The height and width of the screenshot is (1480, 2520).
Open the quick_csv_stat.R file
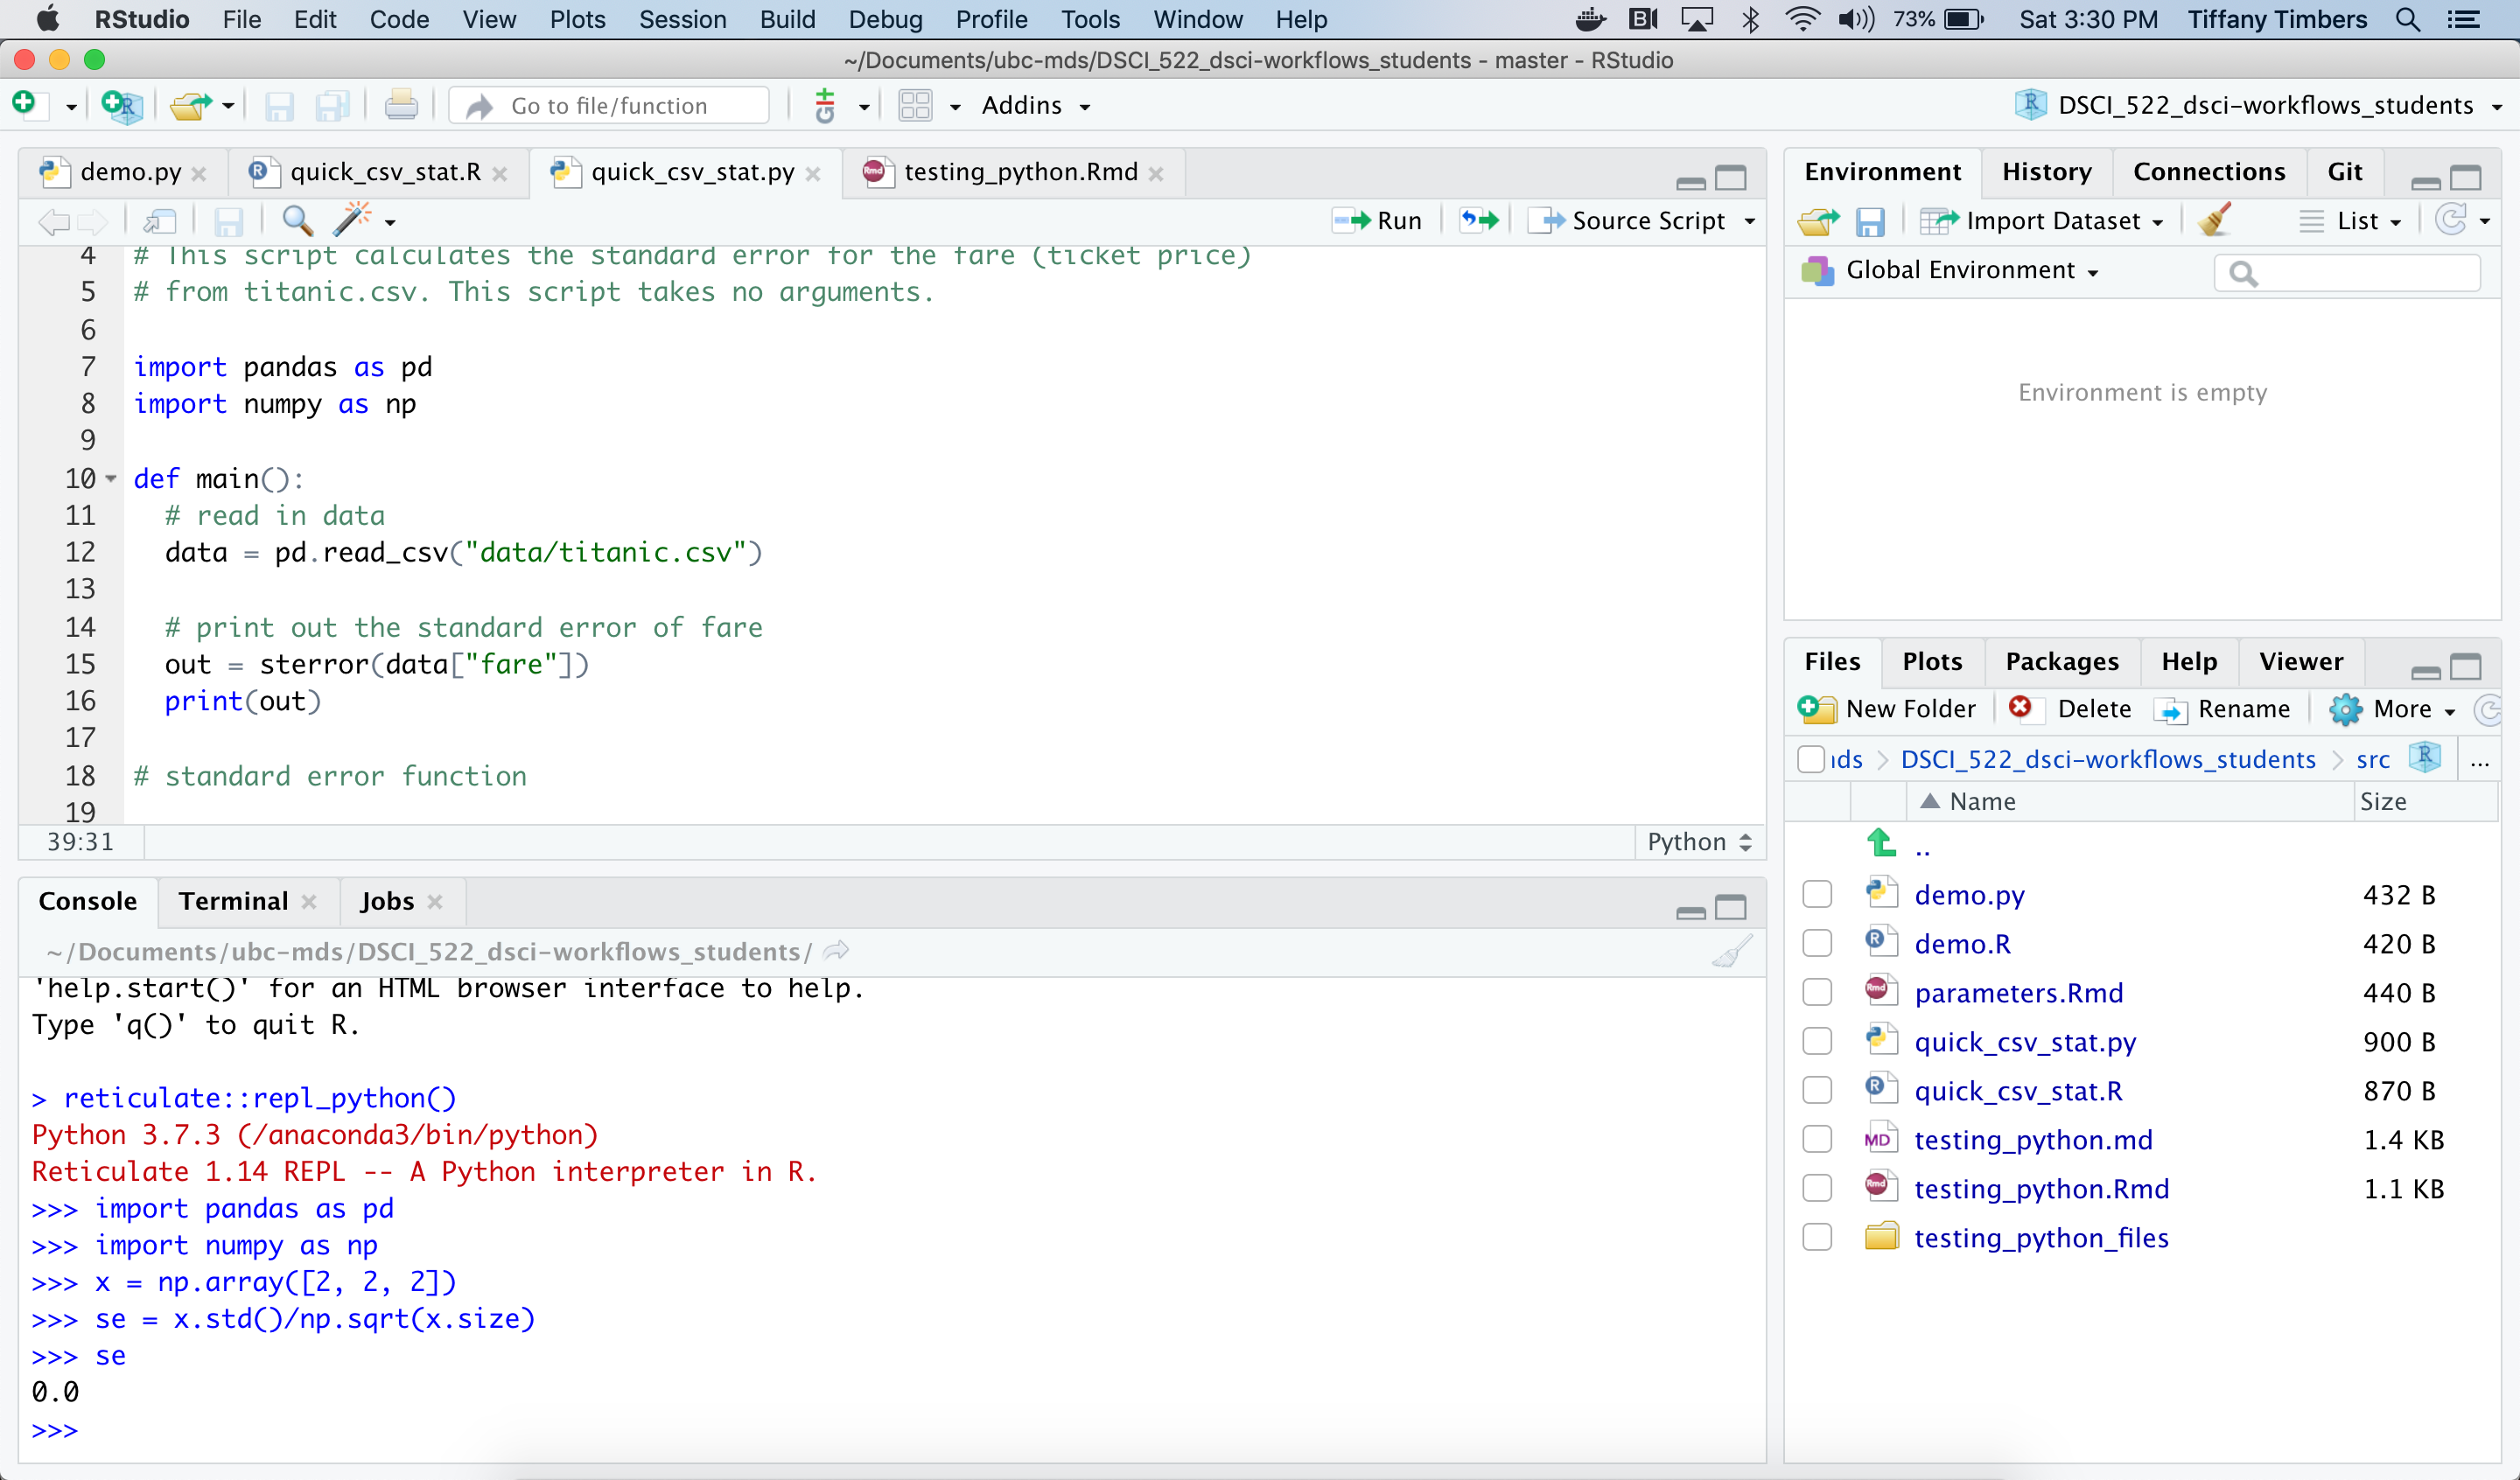pos(2025,1091)
